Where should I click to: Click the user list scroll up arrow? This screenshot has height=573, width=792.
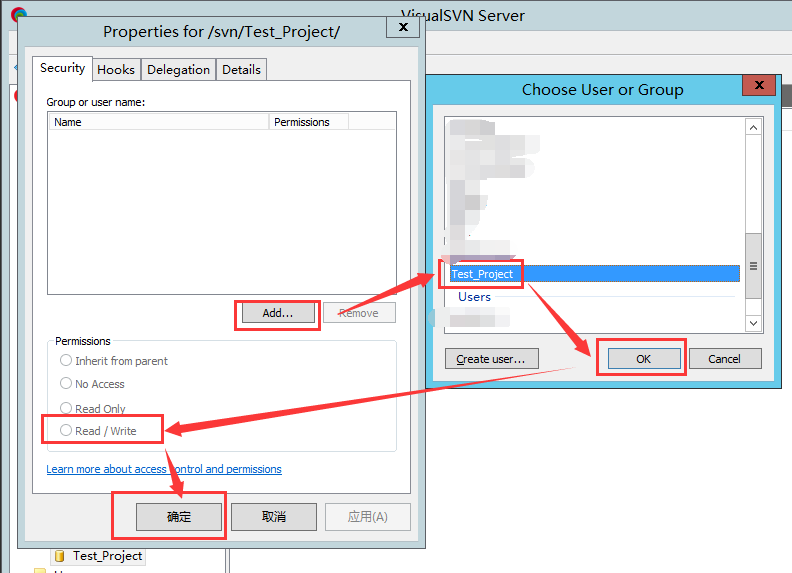[x=753, y=127]
